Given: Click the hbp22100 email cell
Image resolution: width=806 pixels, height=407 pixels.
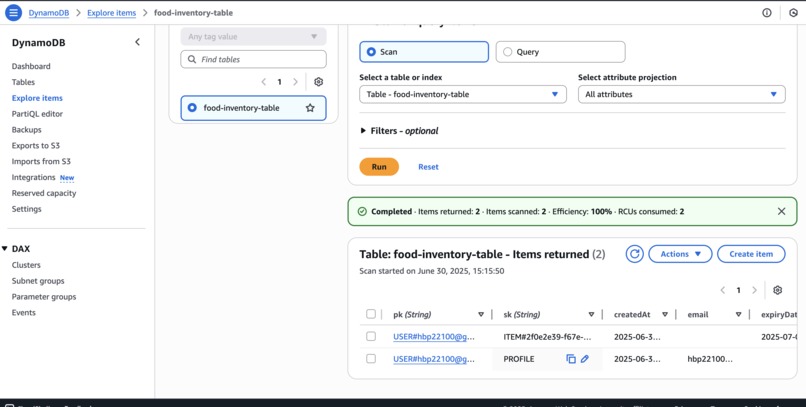Looking at the screenshot, I should [x=710, y=359].
